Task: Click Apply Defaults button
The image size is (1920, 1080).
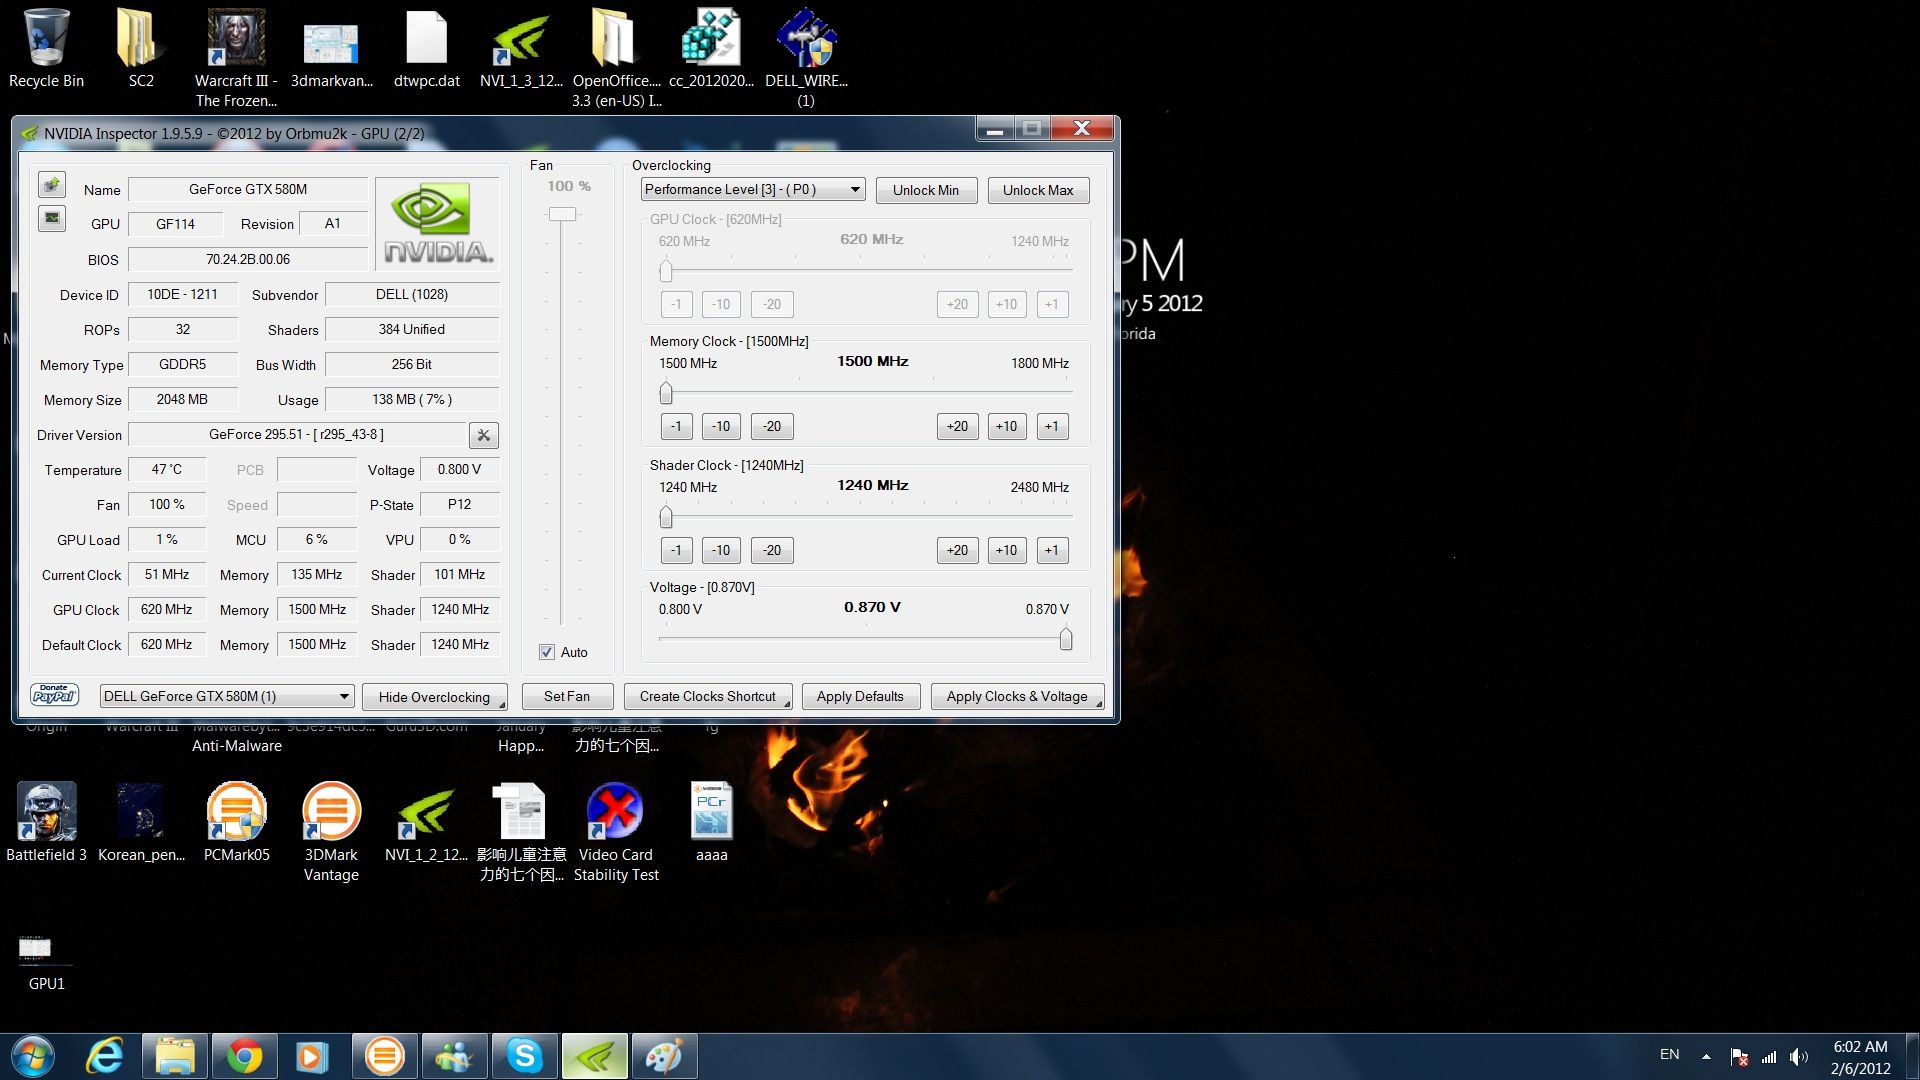Action: tap(860, 696)
